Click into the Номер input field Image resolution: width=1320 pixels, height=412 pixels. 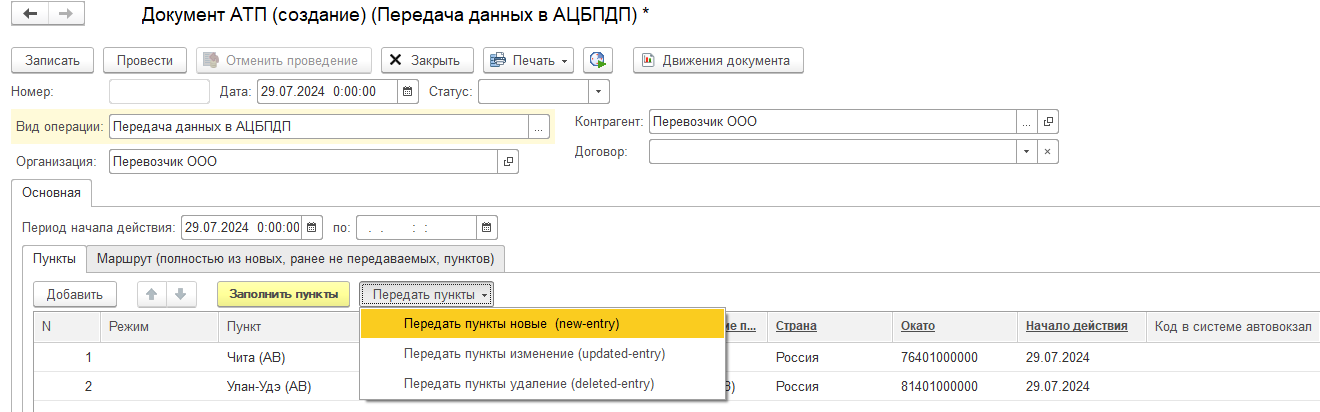coord(156,92)
